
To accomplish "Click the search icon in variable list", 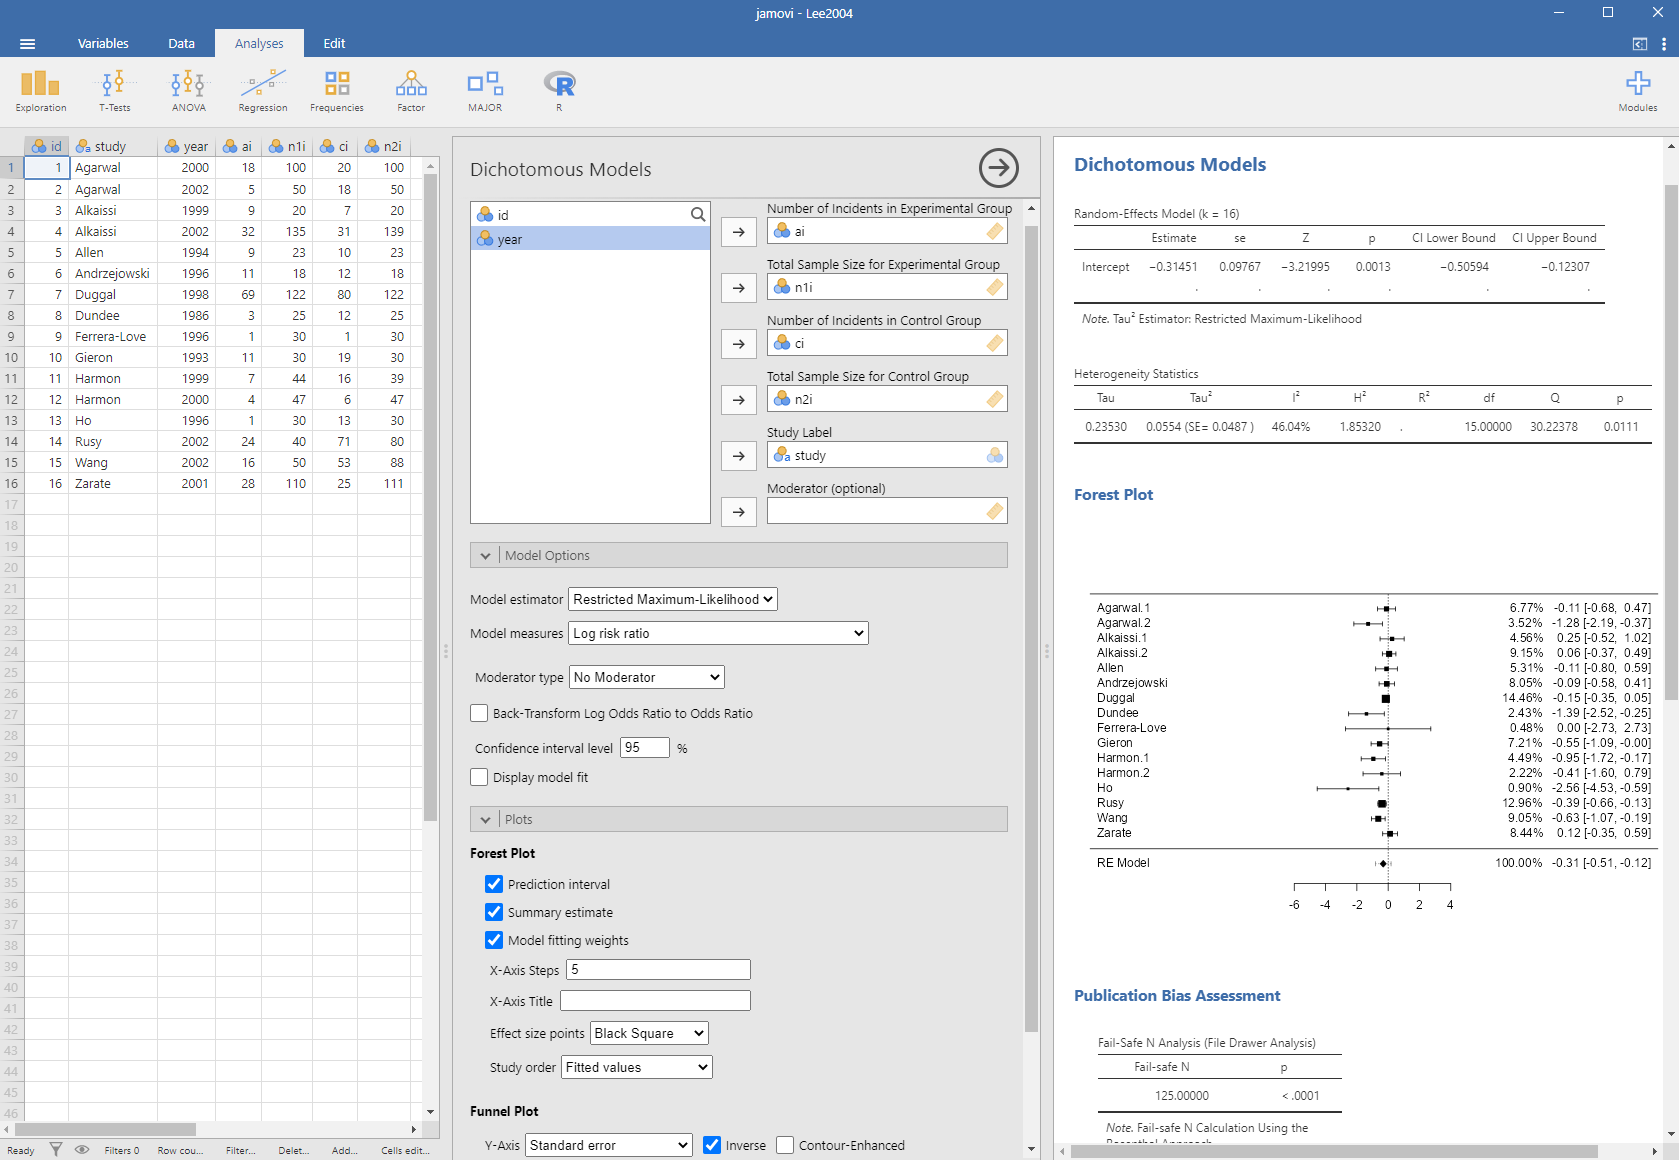I will coord(698,214).
